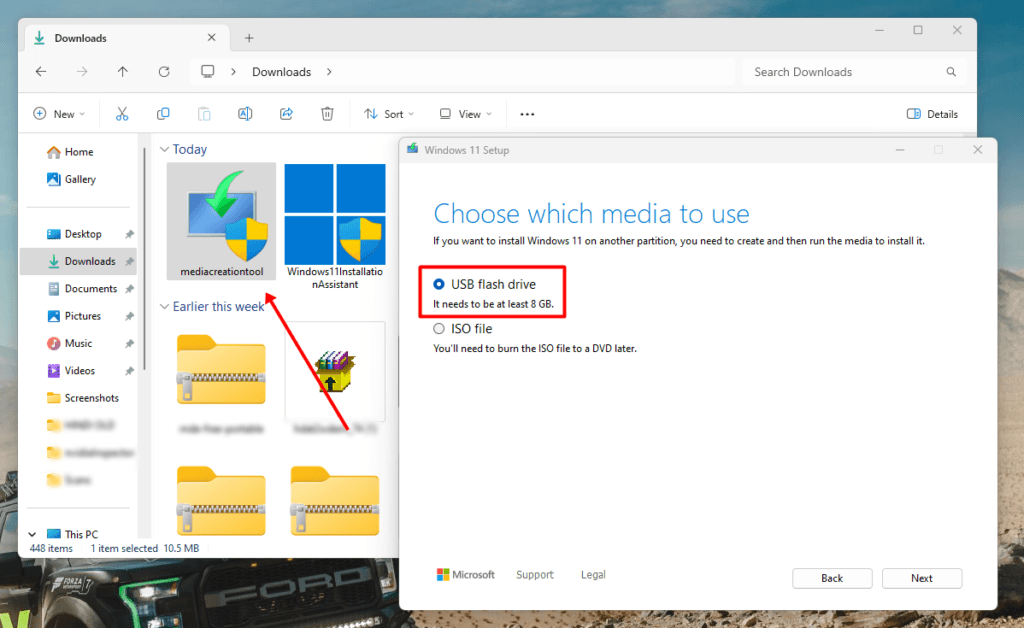Click the pin icon beside Pictures
Viewport: 1024px width, 628px height.
(x=129, y=316)
